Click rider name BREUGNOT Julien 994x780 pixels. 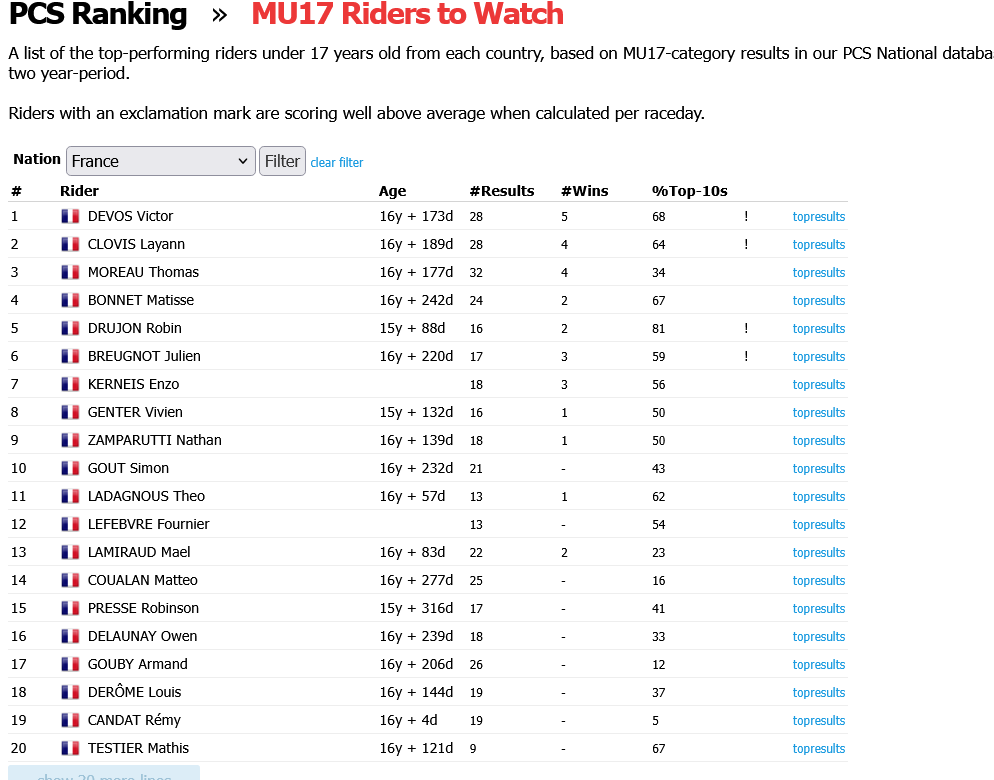(x=144, y=356)
